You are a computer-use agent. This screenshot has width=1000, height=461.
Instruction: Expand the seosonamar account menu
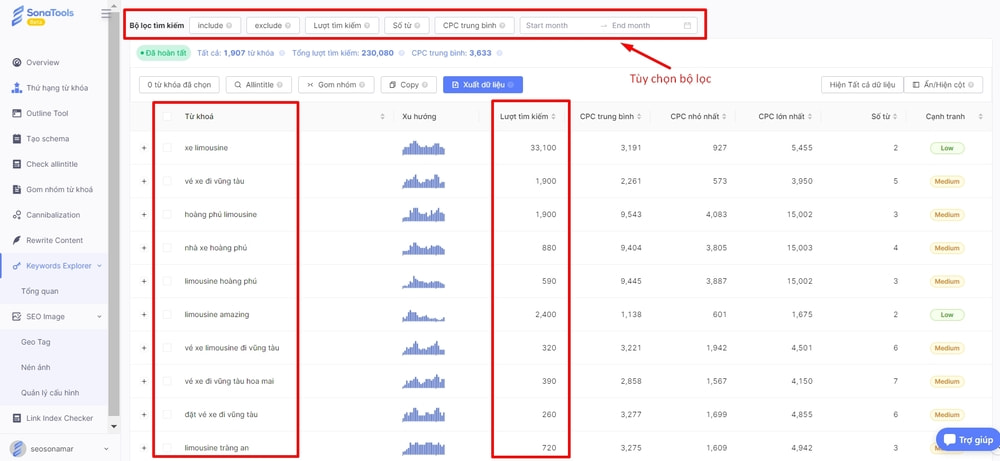pyautogui.click(x=105, y=449)
